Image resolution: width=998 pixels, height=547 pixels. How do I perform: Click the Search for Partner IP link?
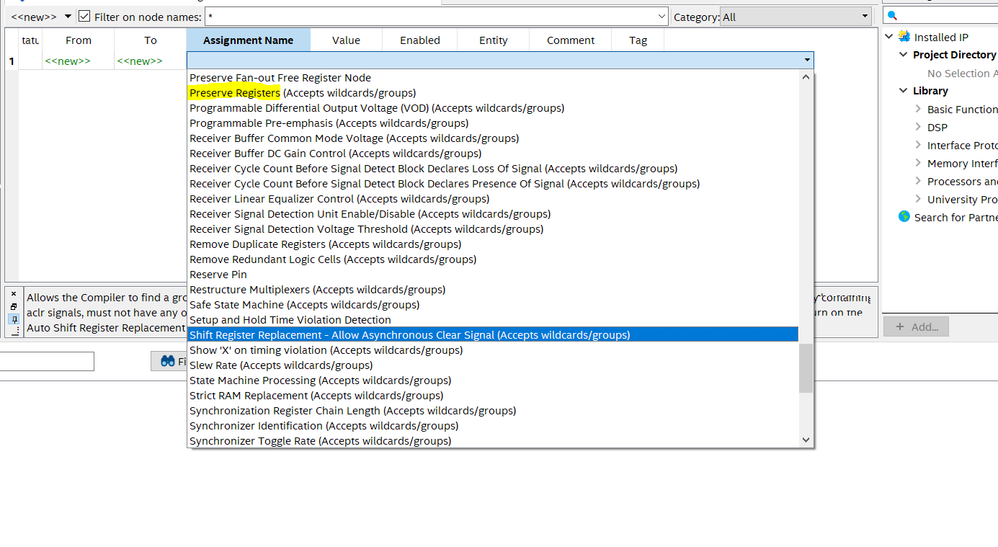click(956, 217)
